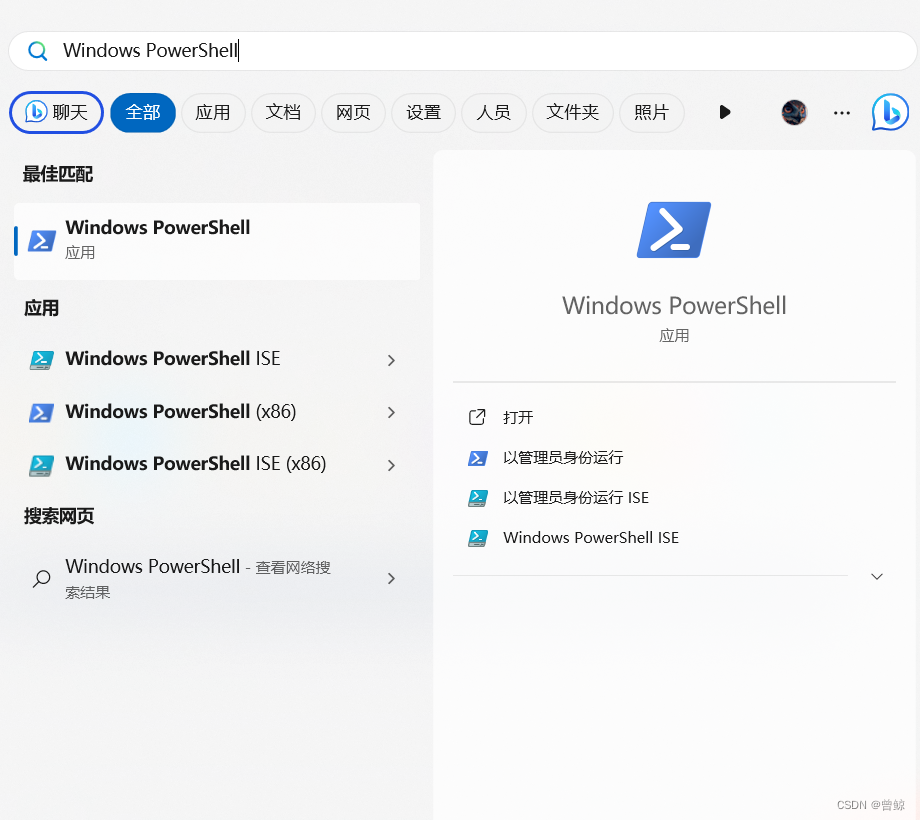The image size is (920, 820).
Task: Select the 网页 filter tab
Action: click(353, 112)
